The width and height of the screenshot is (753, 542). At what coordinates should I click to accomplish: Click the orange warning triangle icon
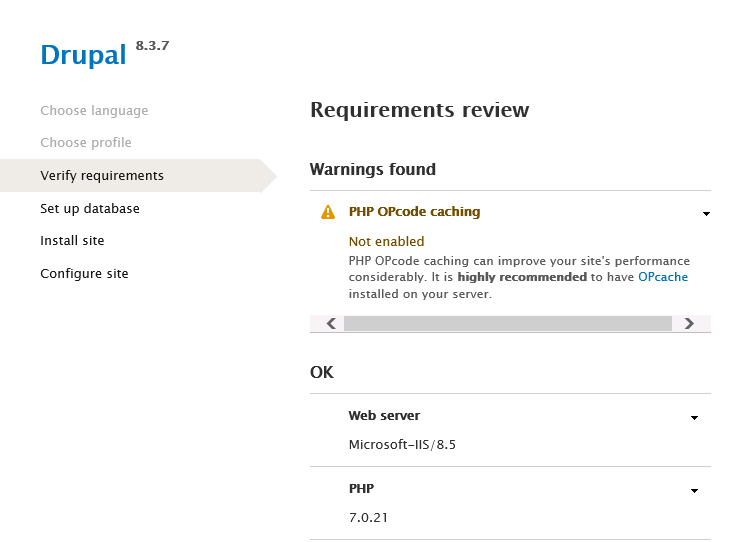point(328,212)
